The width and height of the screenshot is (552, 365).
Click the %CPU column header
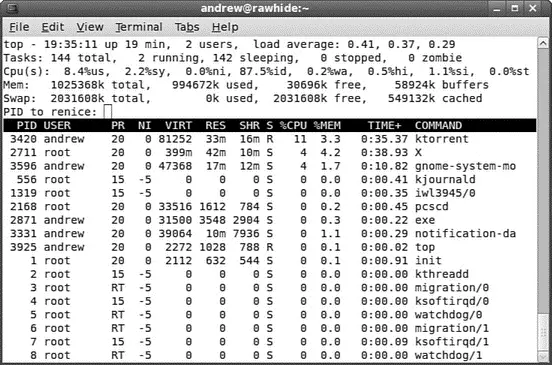(x=293, y=126)
